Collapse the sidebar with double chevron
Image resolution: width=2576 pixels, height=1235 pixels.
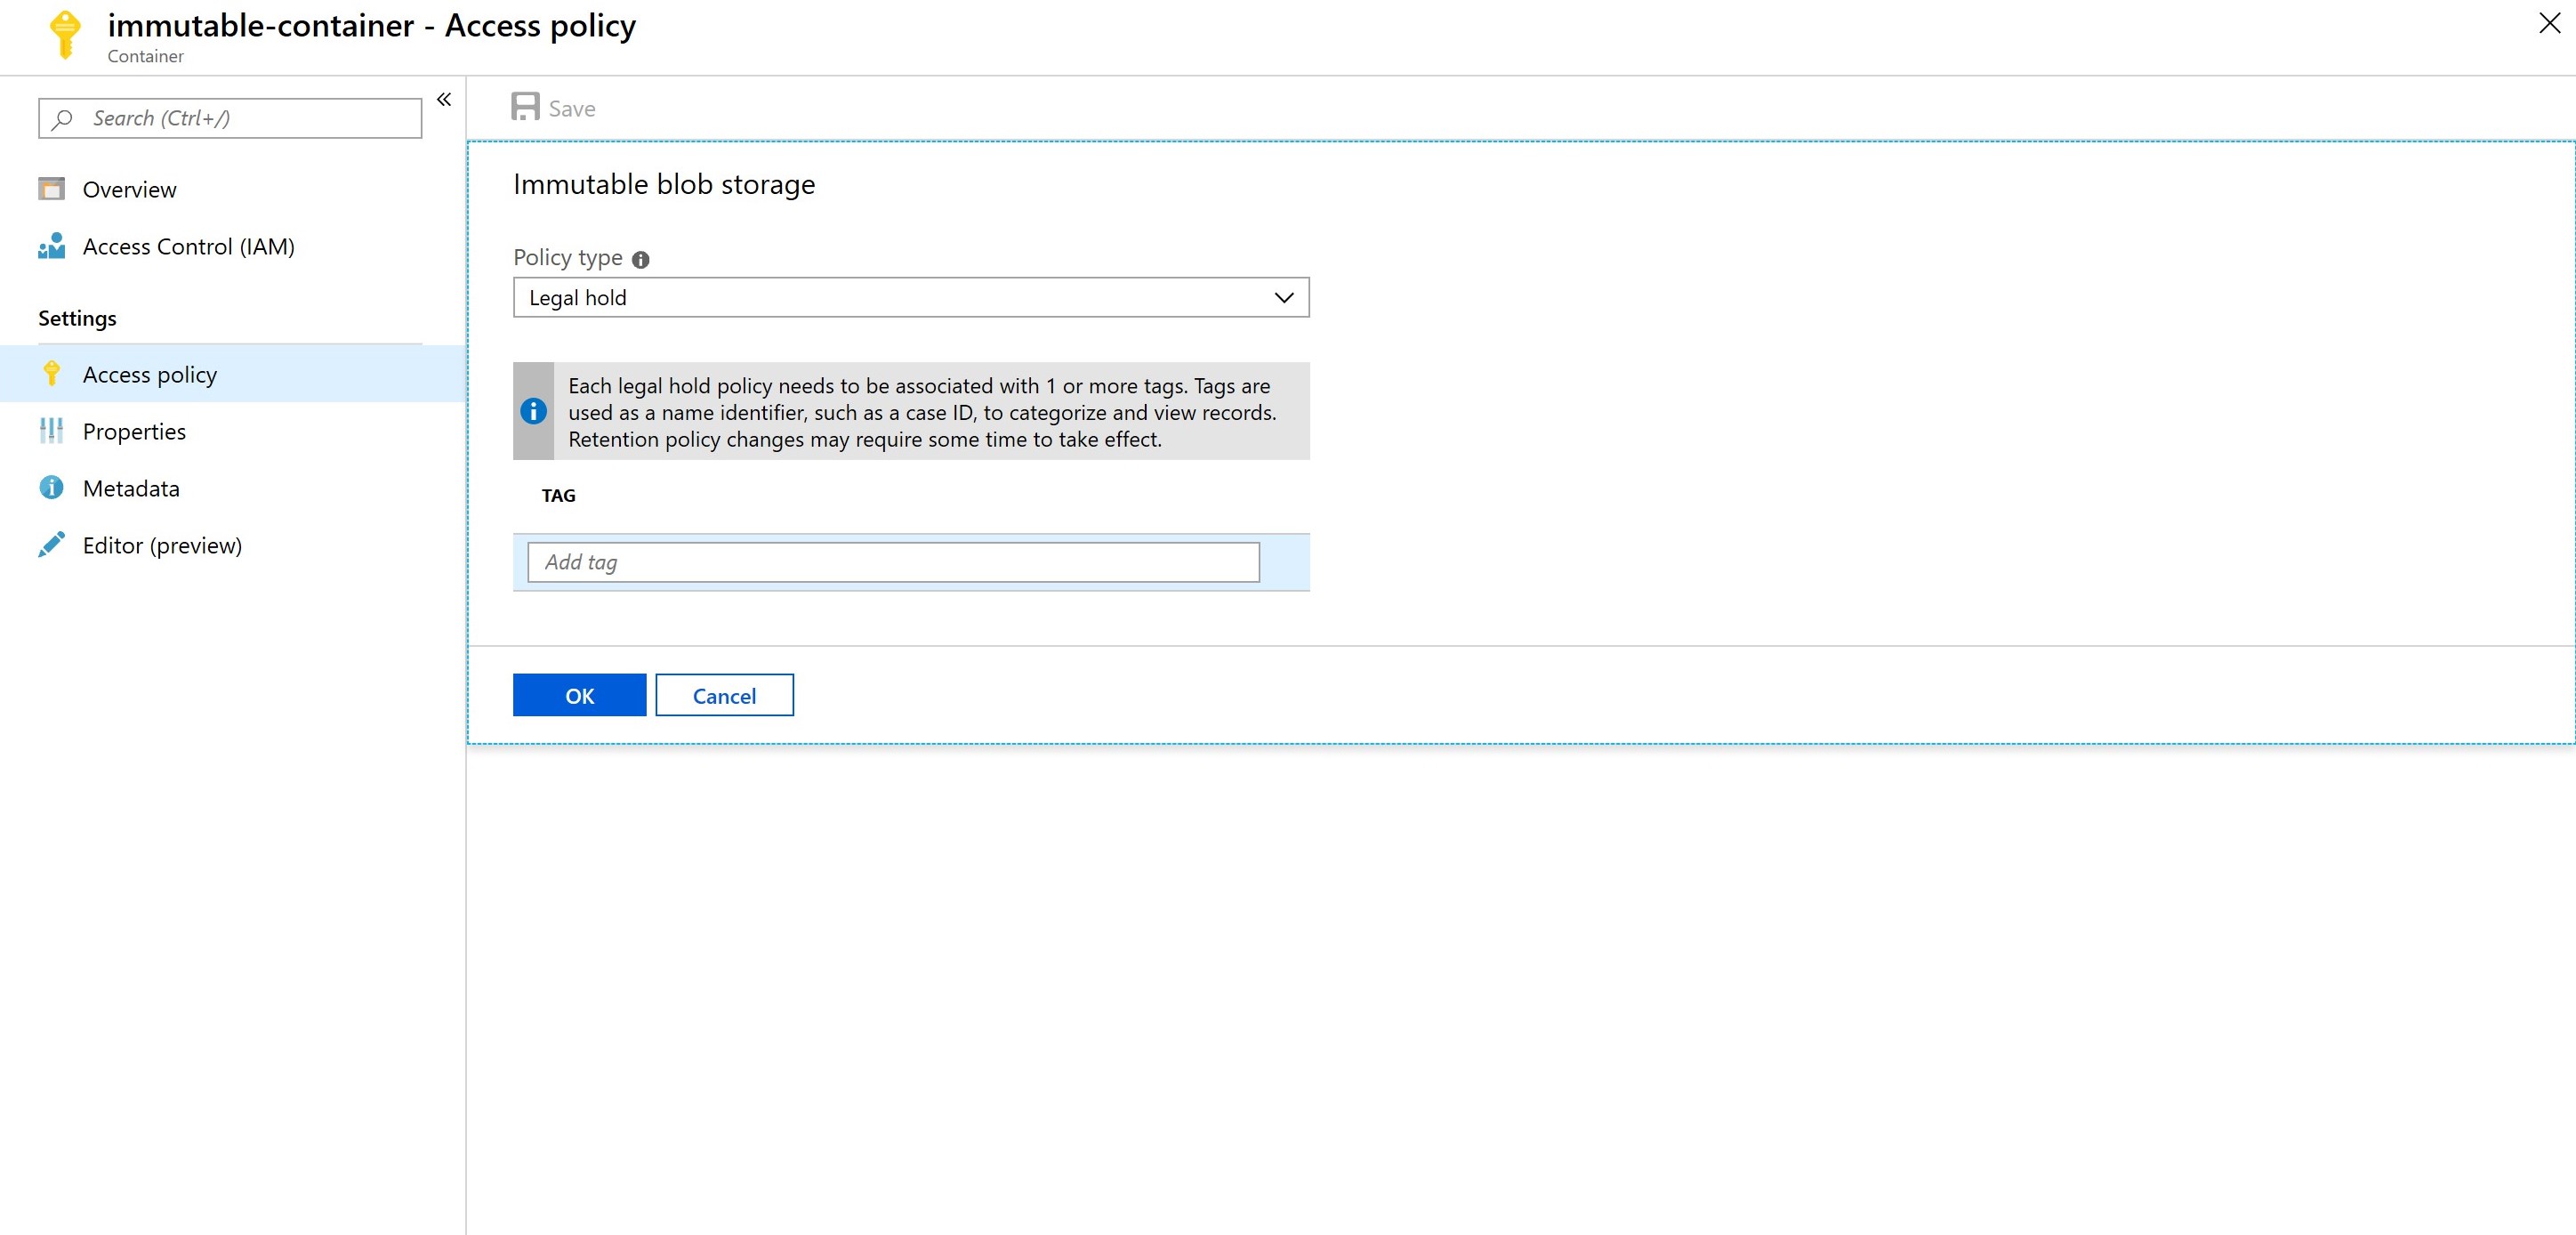[444, 99]
